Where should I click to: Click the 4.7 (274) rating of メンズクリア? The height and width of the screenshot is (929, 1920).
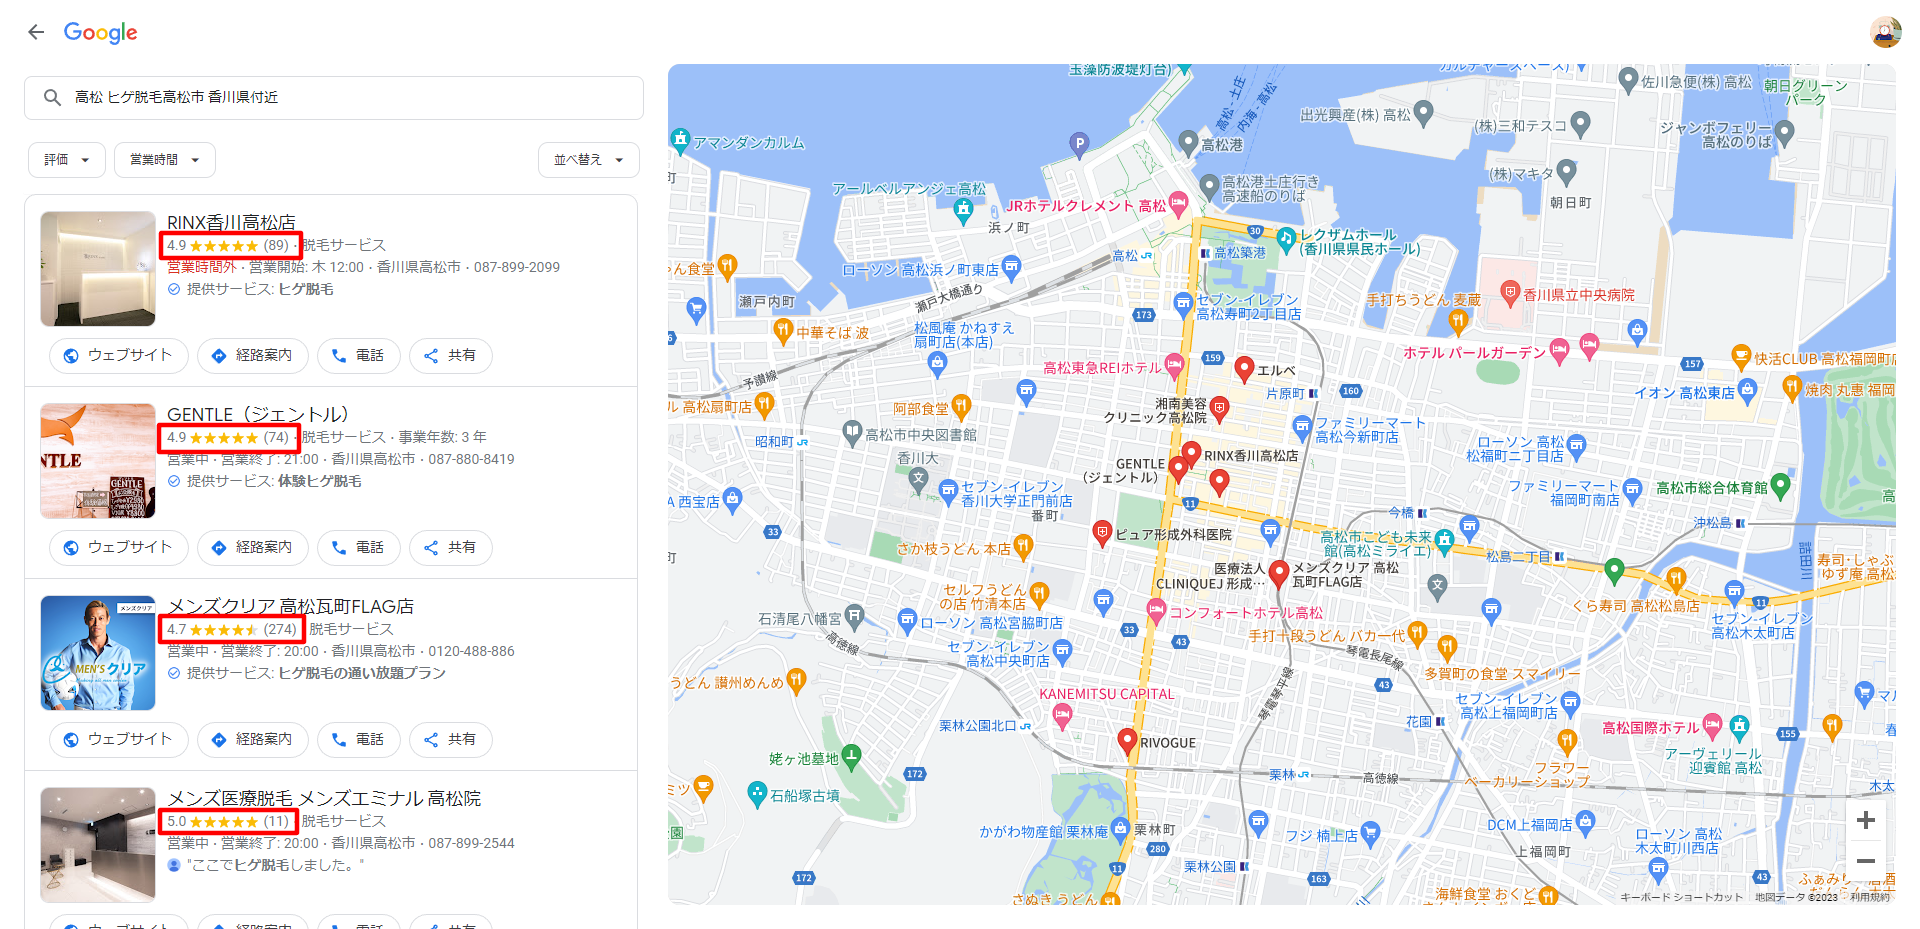[x=232, y=629]
